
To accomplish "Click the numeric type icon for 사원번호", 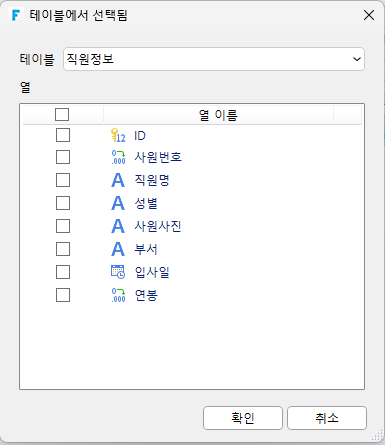I will coord(118,157).
